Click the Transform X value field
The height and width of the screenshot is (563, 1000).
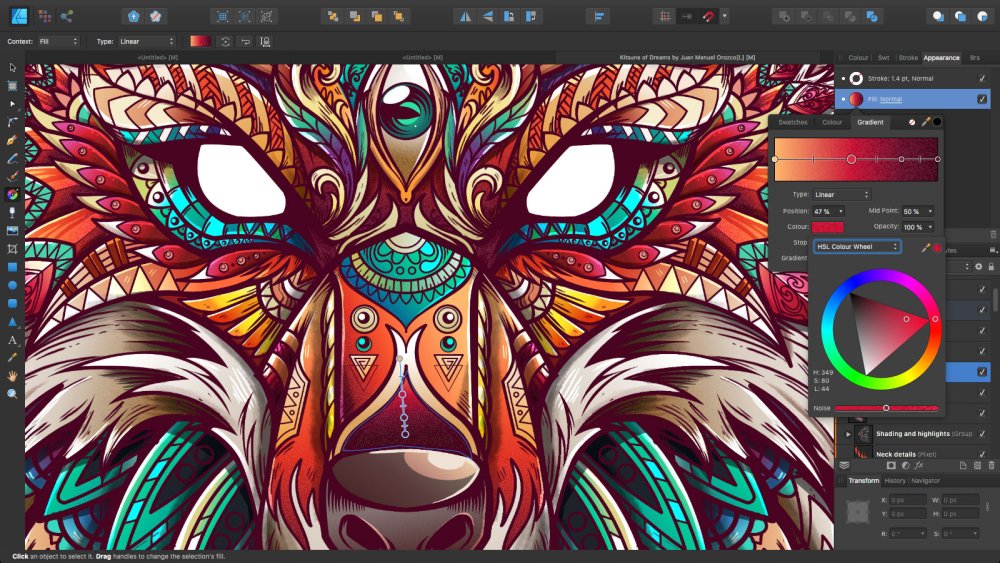coord(908,500)
